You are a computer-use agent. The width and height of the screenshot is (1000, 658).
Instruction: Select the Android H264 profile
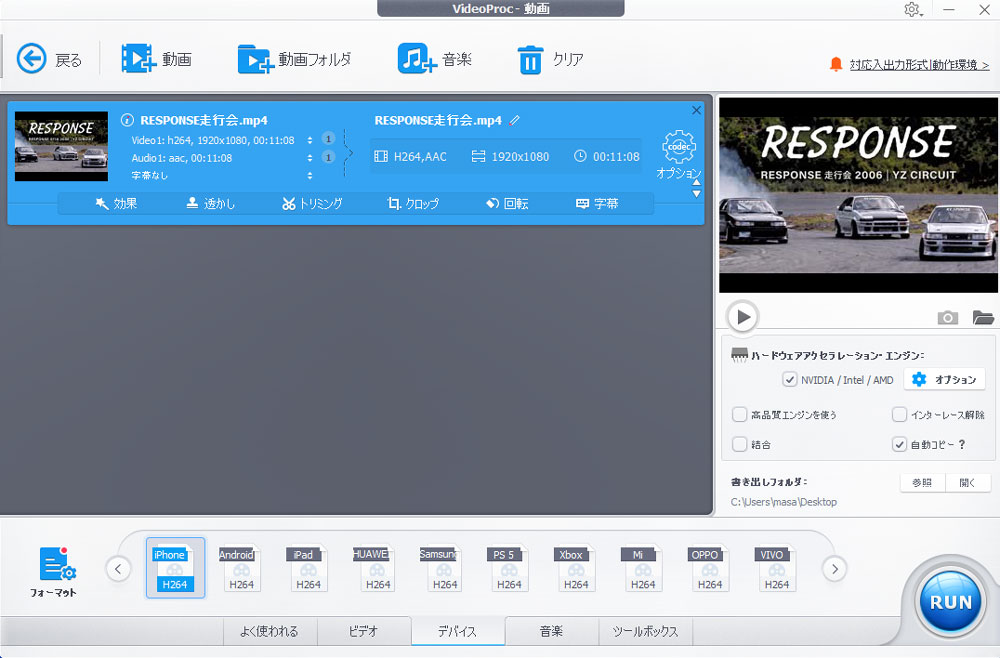pos(241,567)
